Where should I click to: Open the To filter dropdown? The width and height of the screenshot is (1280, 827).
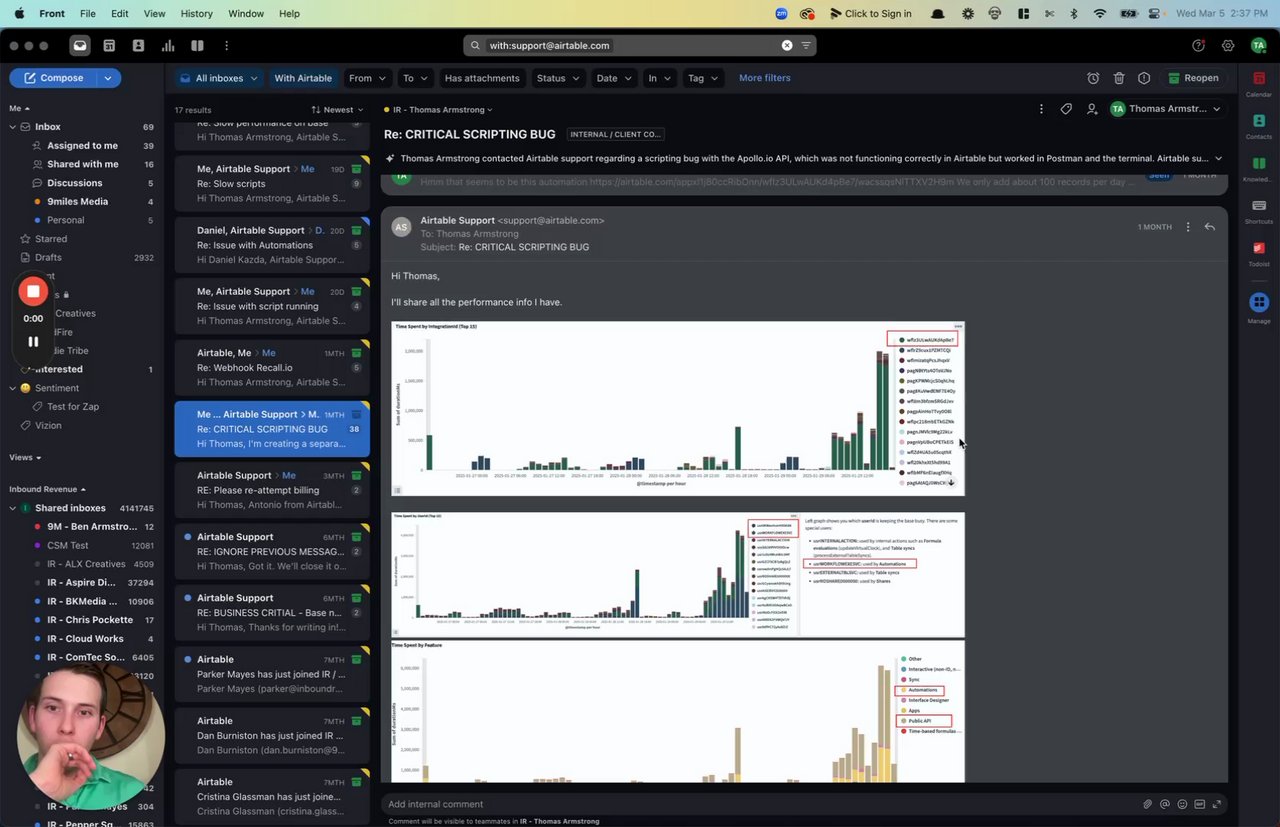pyautogui.click(x=415, y=78)
